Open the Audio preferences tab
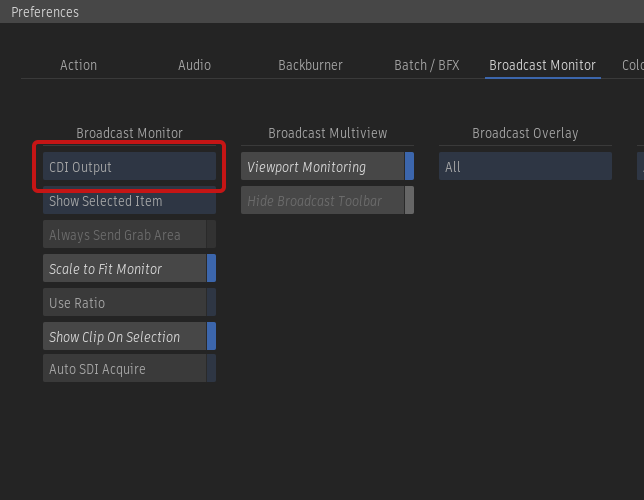This screenshot has width=644, height=500. pos(194,65)
